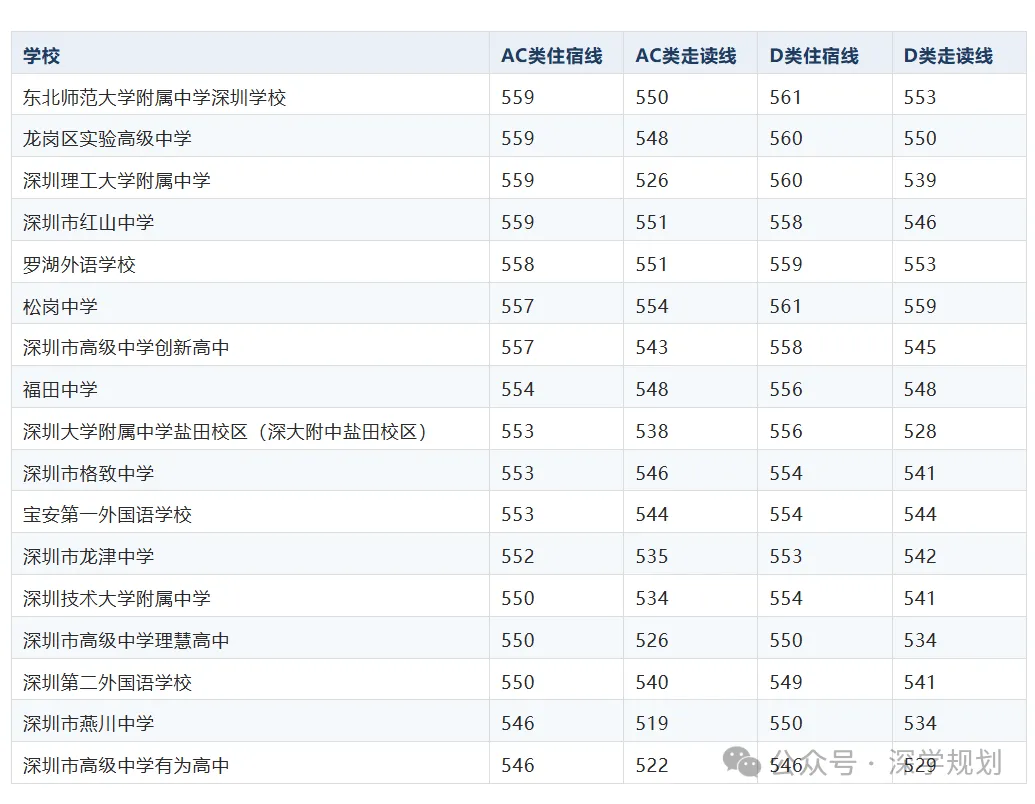Viewport: 1035px width, 804px height.
Task: Click AC住宿线 558 for 罗湖外语学校
Action: 518,265
